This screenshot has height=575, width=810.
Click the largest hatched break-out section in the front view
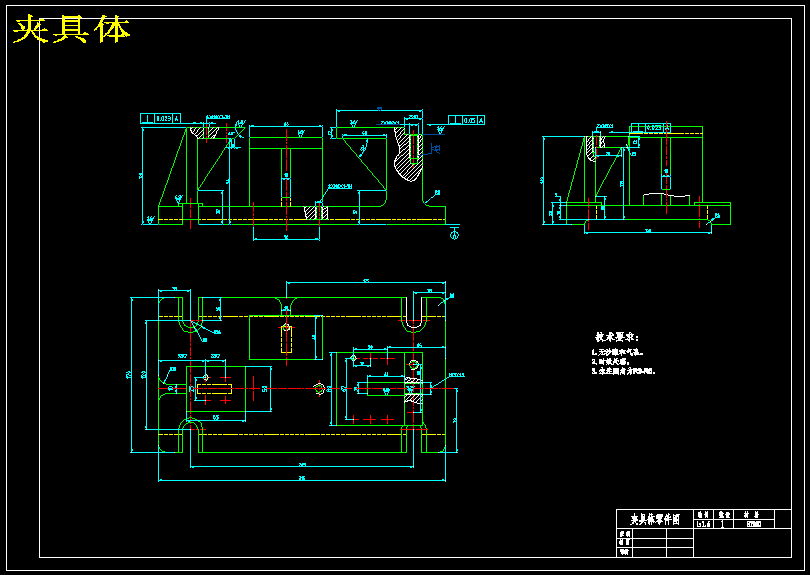408,154
